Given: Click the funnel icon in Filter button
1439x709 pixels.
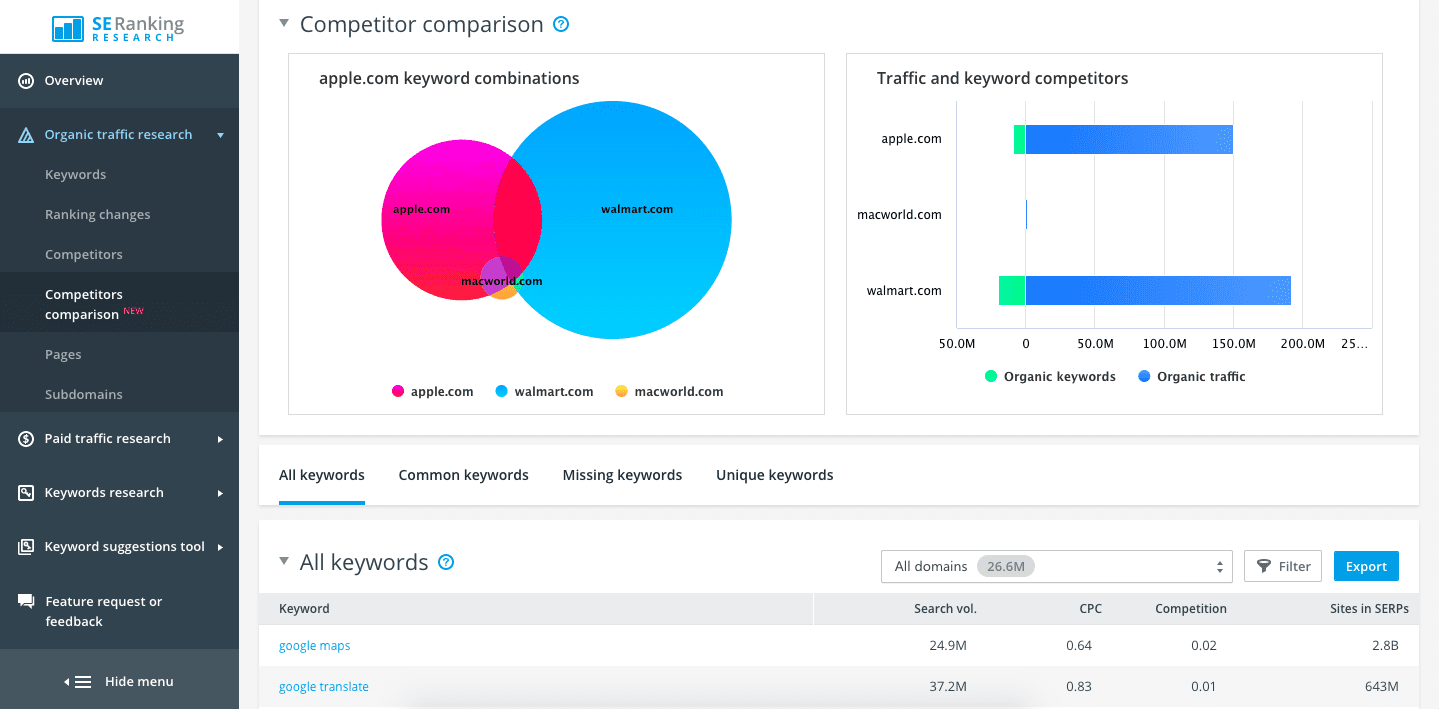Looking at the screenshot, I should (x=1264, y=566).
